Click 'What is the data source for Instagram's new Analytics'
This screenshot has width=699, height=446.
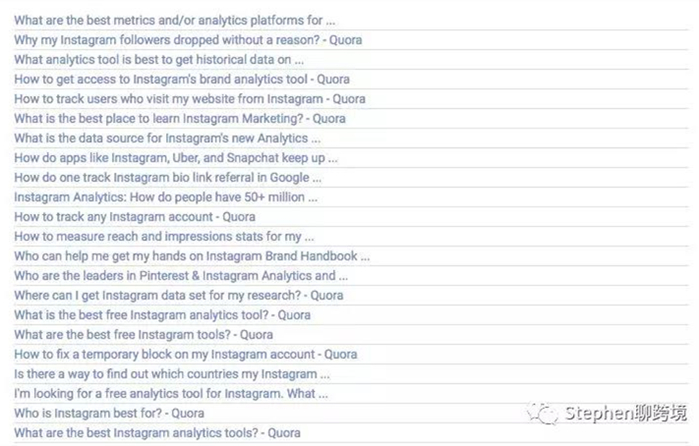(167, 138)
